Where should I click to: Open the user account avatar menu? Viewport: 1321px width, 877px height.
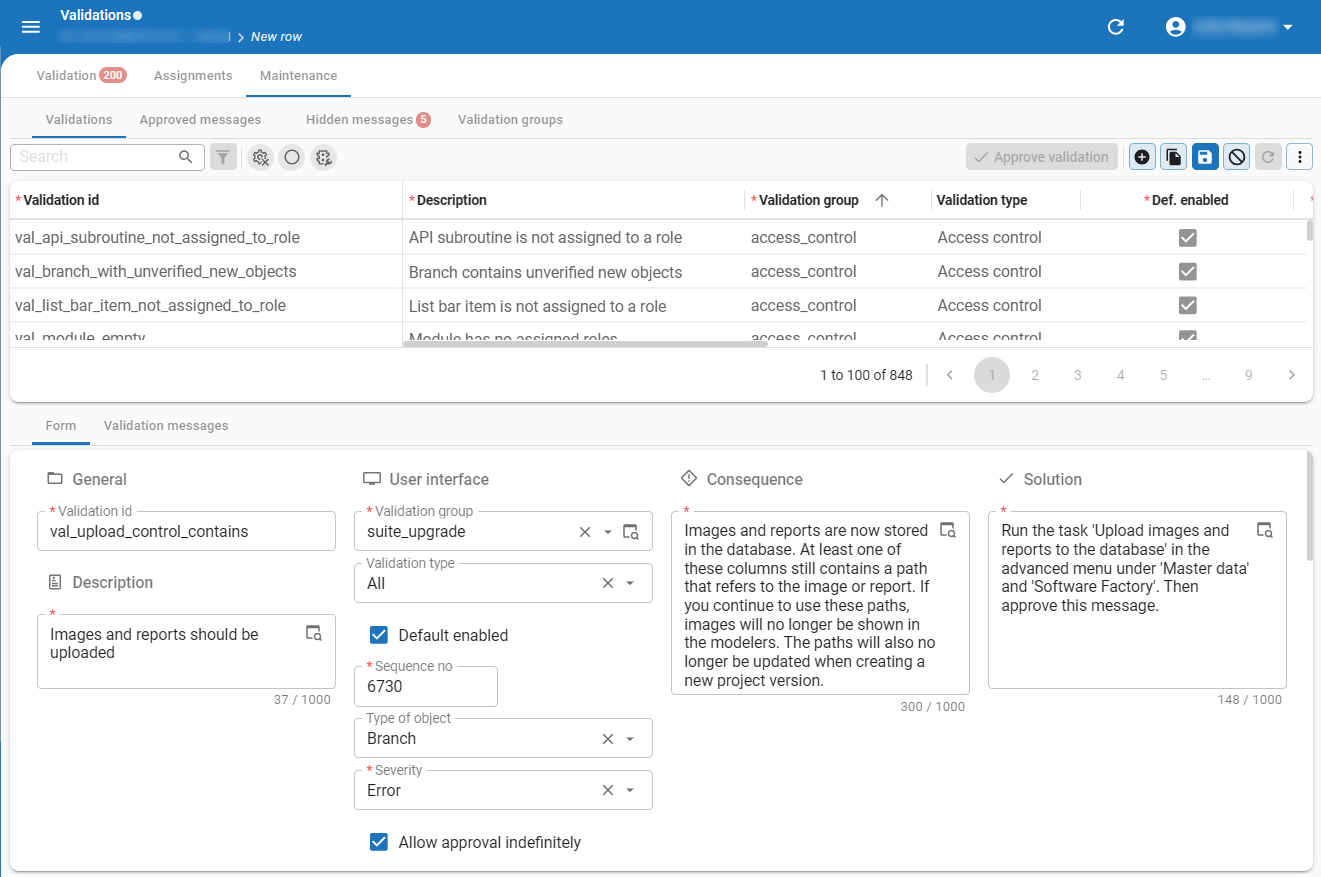point(1176,27)
